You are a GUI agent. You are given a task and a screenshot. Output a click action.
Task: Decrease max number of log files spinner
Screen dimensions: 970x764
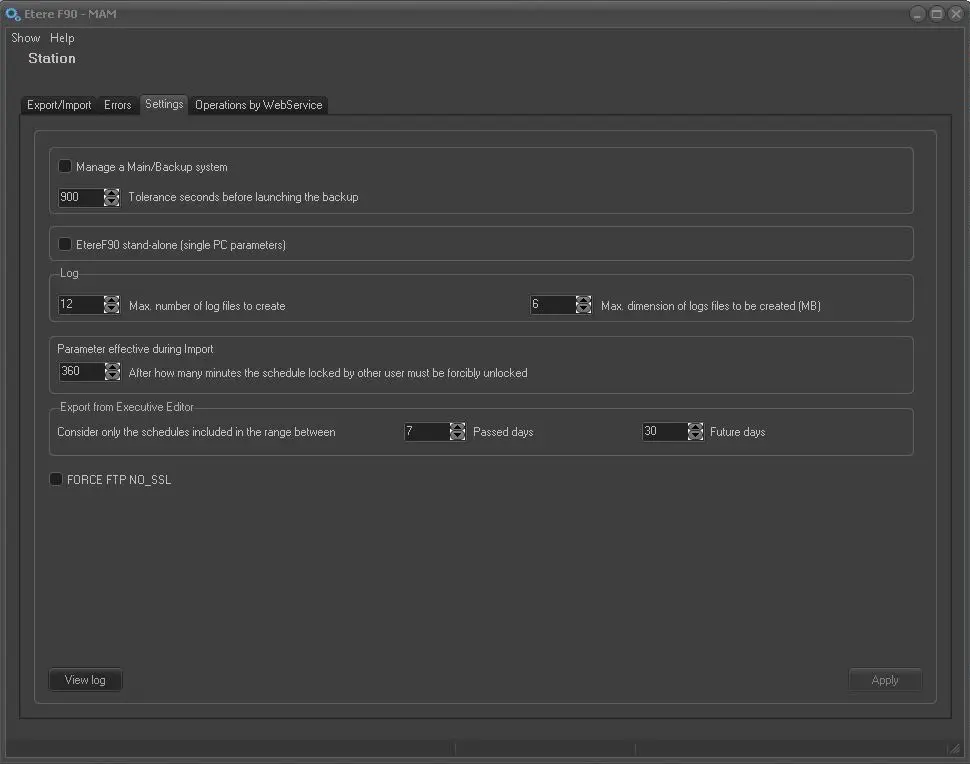pos(112,310)
